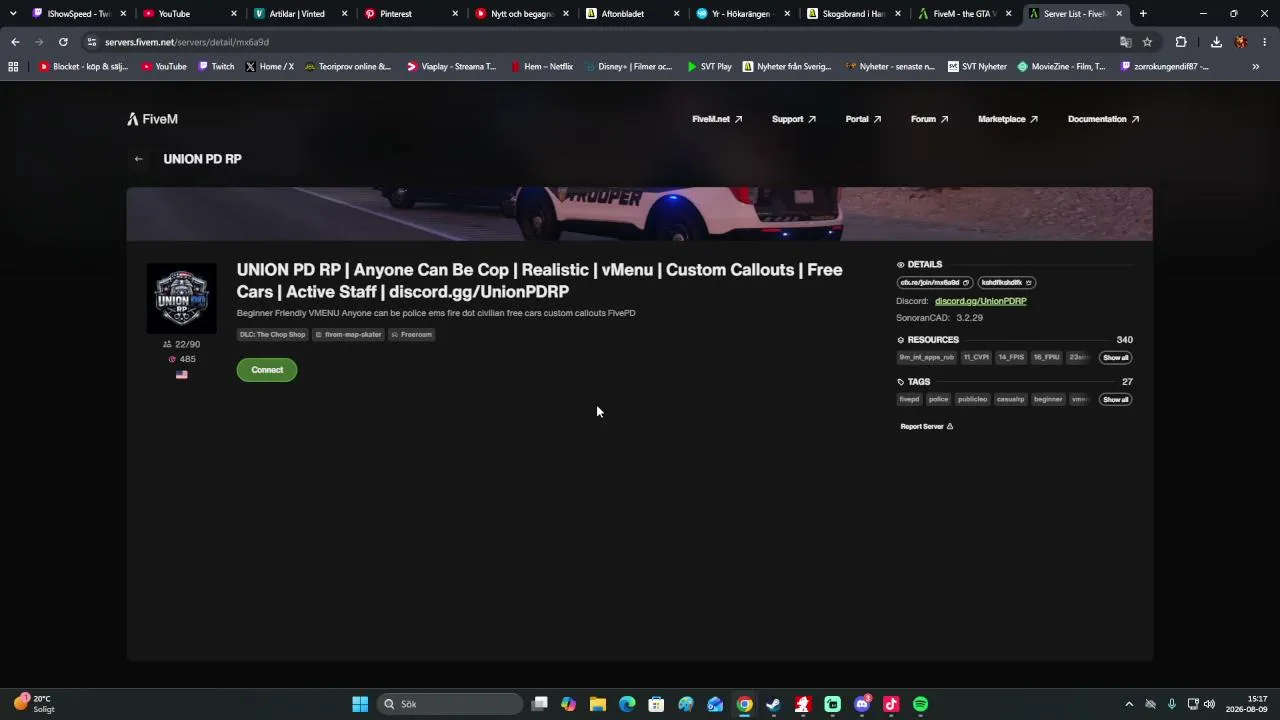Open Spotify from the taskbar
Viewport: 1280px width, 720px height.
coord(920,704)
